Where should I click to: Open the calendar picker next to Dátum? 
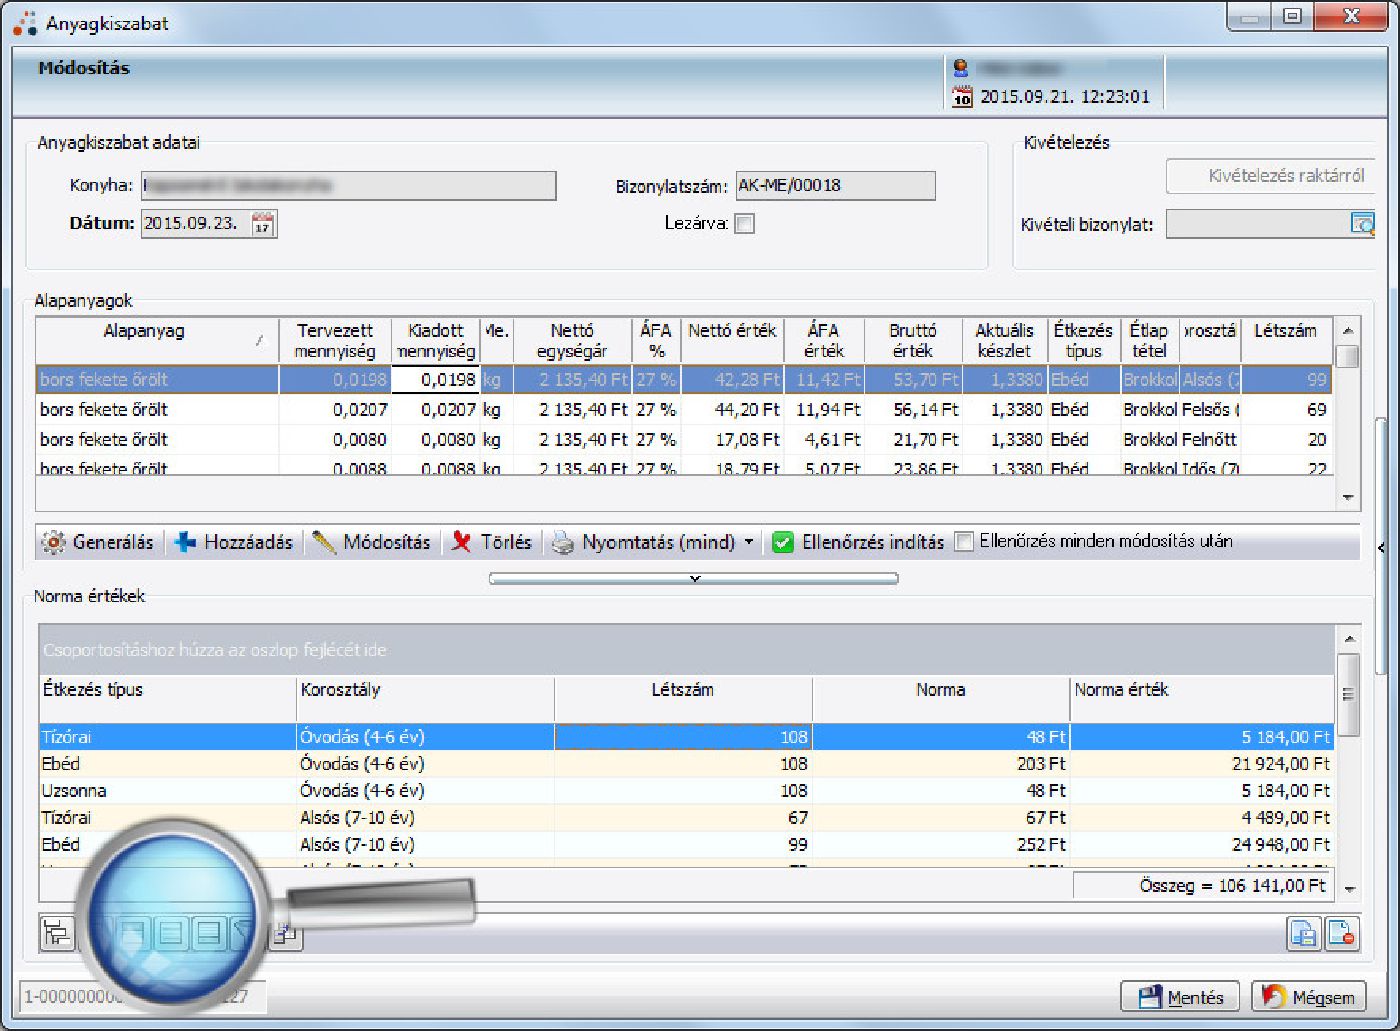tap(262, 224)
